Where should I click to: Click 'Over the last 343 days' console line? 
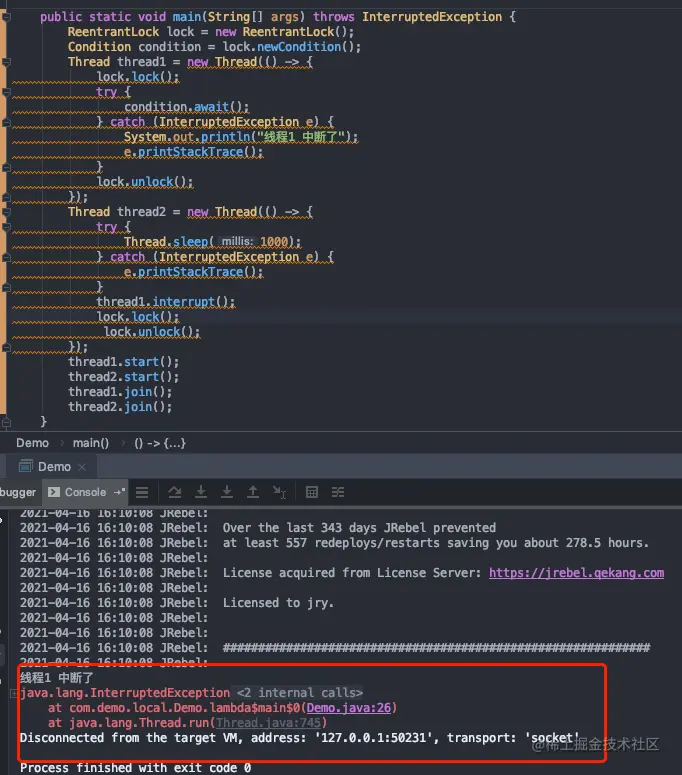pyautogui.click(x=359, y=528)
